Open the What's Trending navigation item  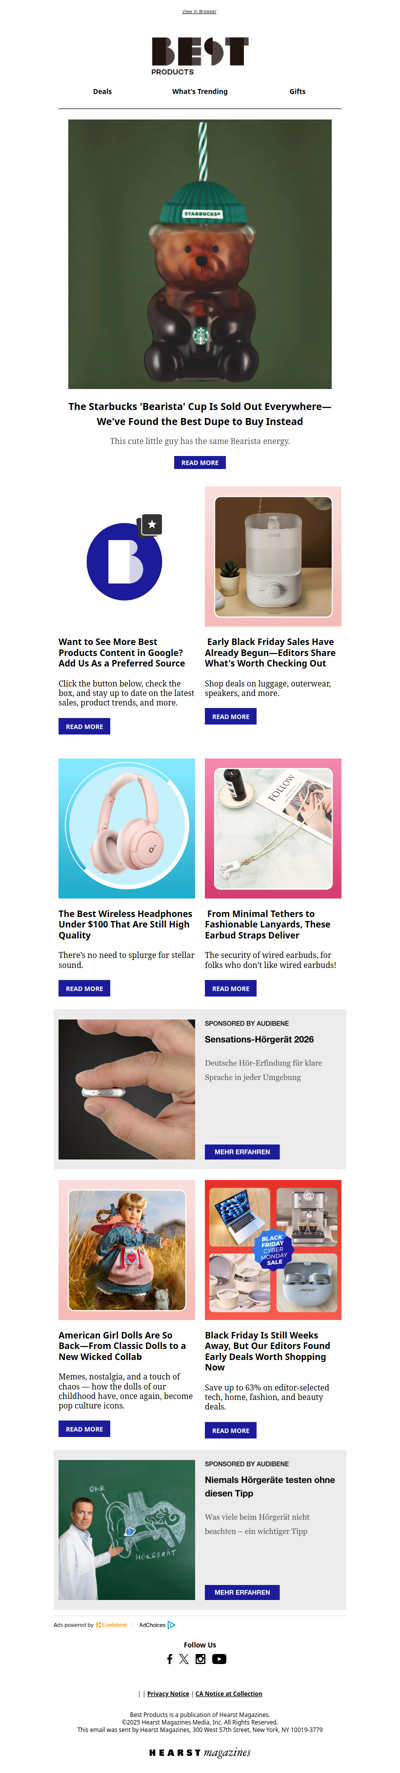point(200,91)
